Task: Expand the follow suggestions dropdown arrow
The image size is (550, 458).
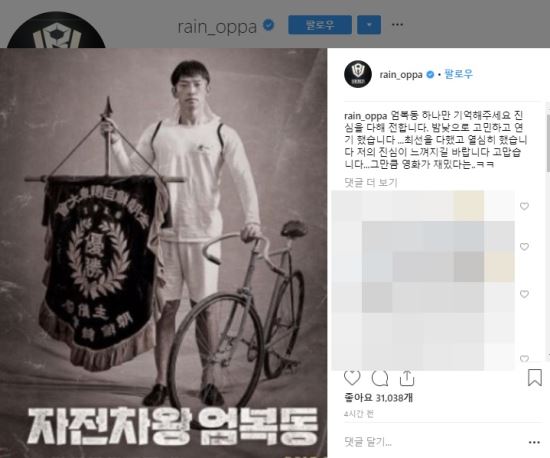Action: (369, 25)
